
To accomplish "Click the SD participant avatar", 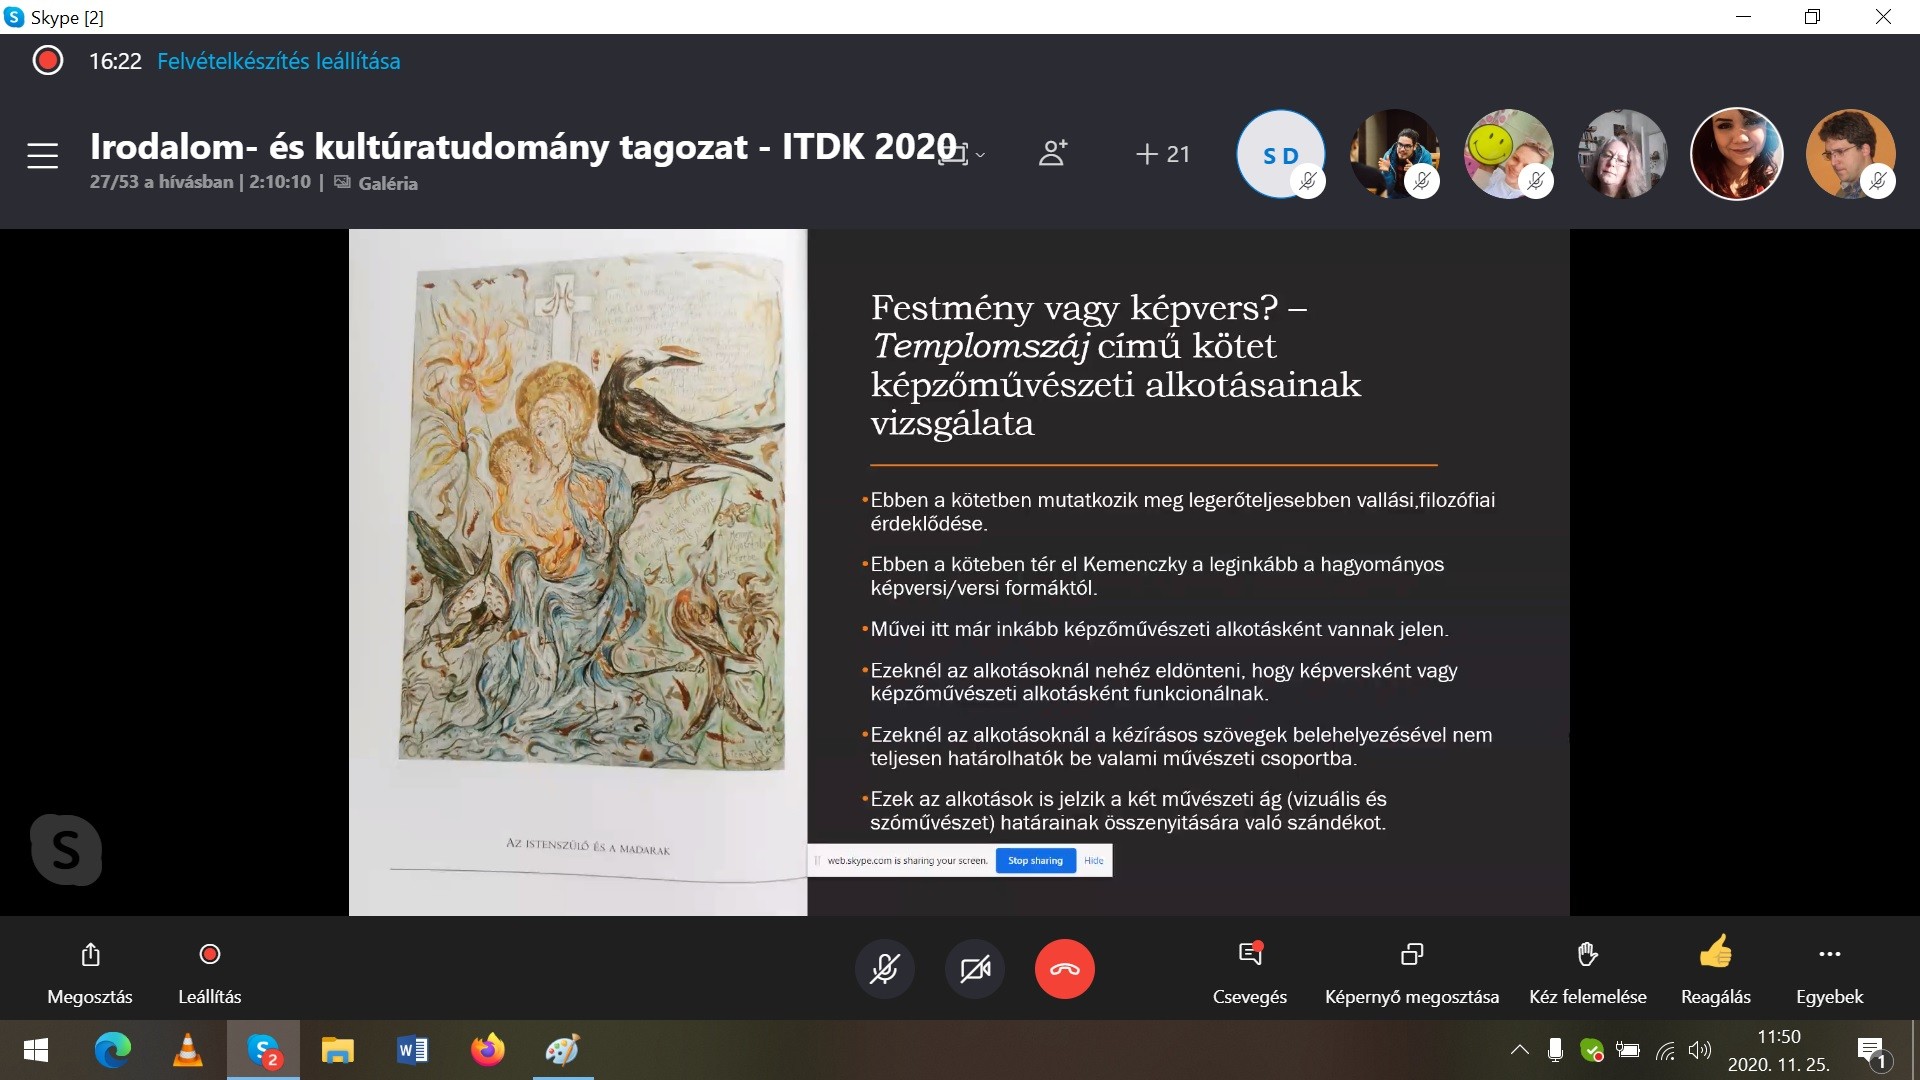I will click(1280, 154).
